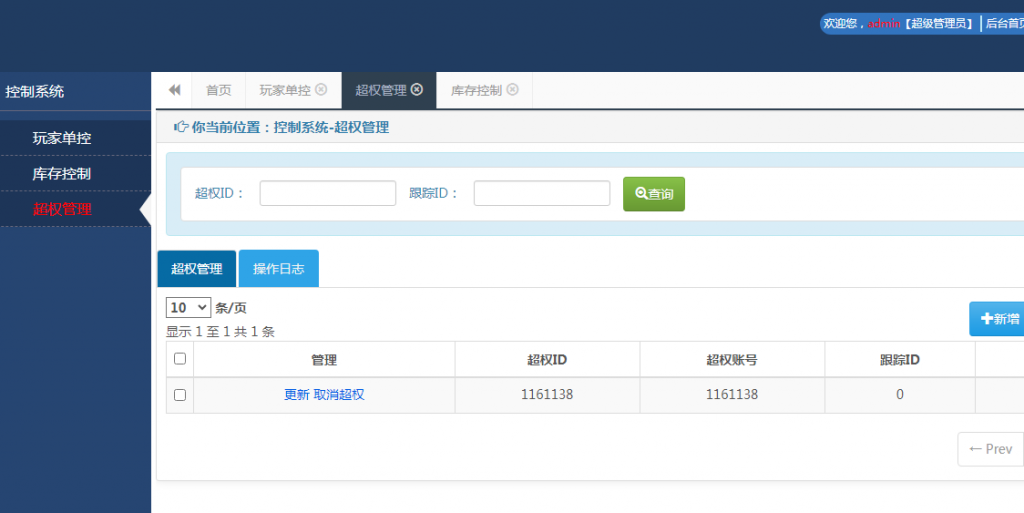1024x513 pixels.
Task: Click the 跟踪ID input field
Action: click(541, 193)
